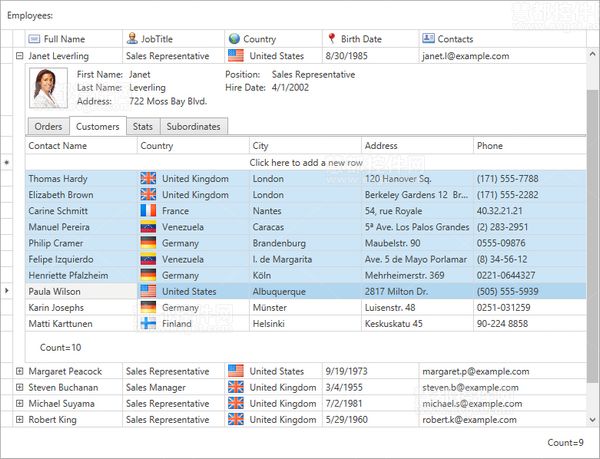
Task: Click the Albuquerque city cell
Action: pos(305,291)
